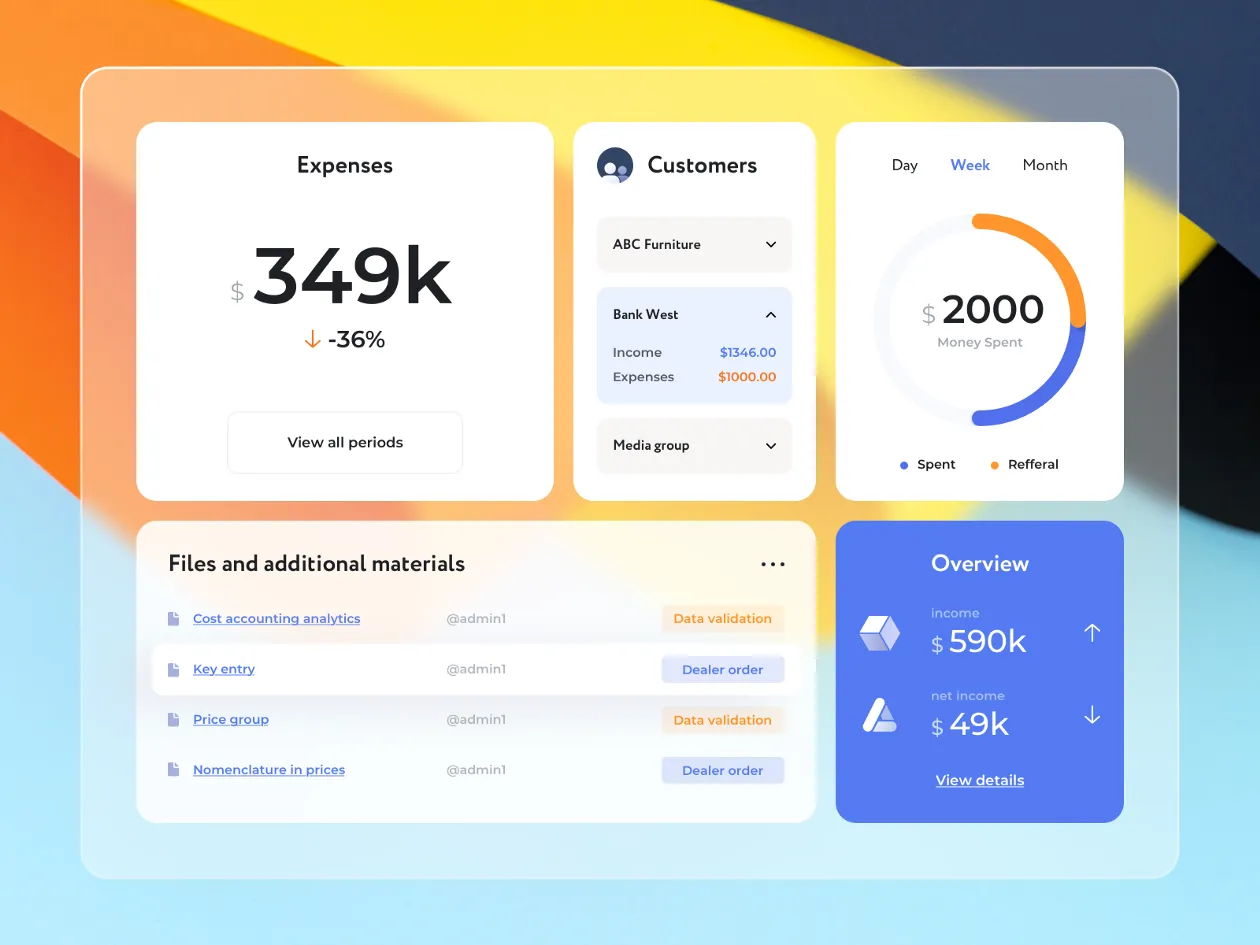The width and height of the screenshot is (1260, 945).
Task: Click the Customers avatar icon
Action: tap(615, 165)
